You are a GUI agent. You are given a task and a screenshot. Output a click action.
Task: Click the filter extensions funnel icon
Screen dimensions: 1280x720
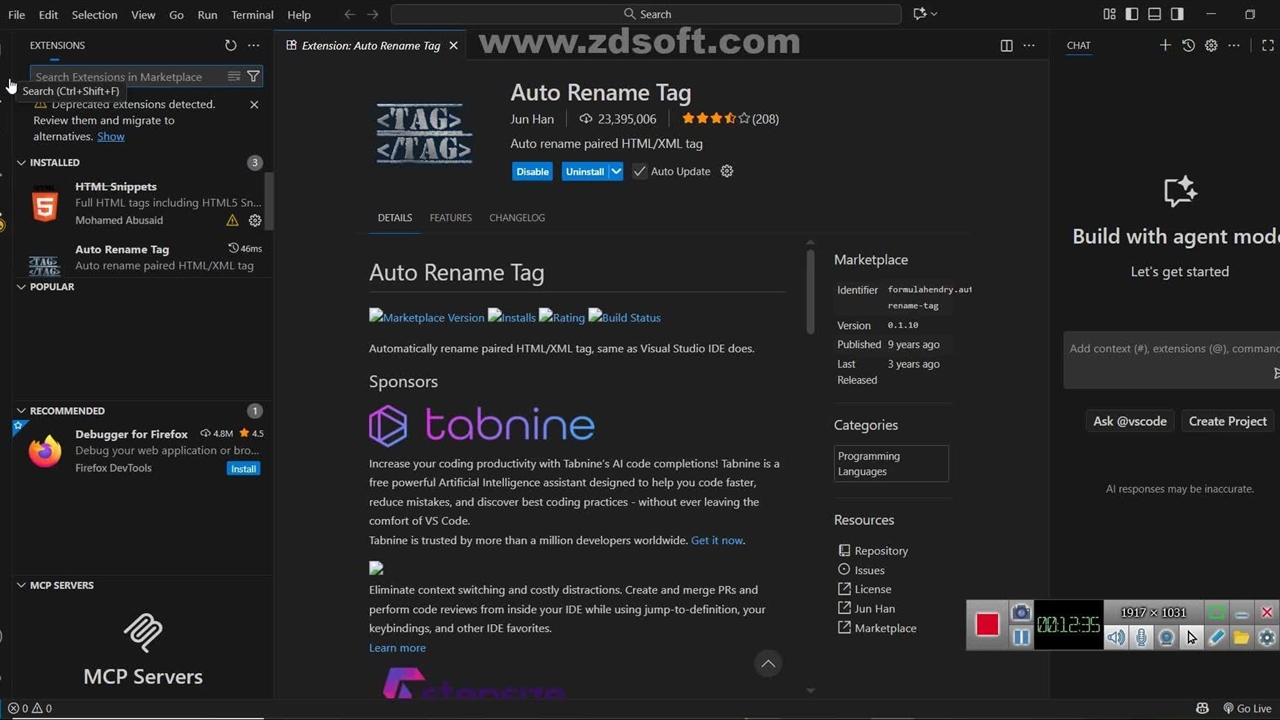point(253,76)
